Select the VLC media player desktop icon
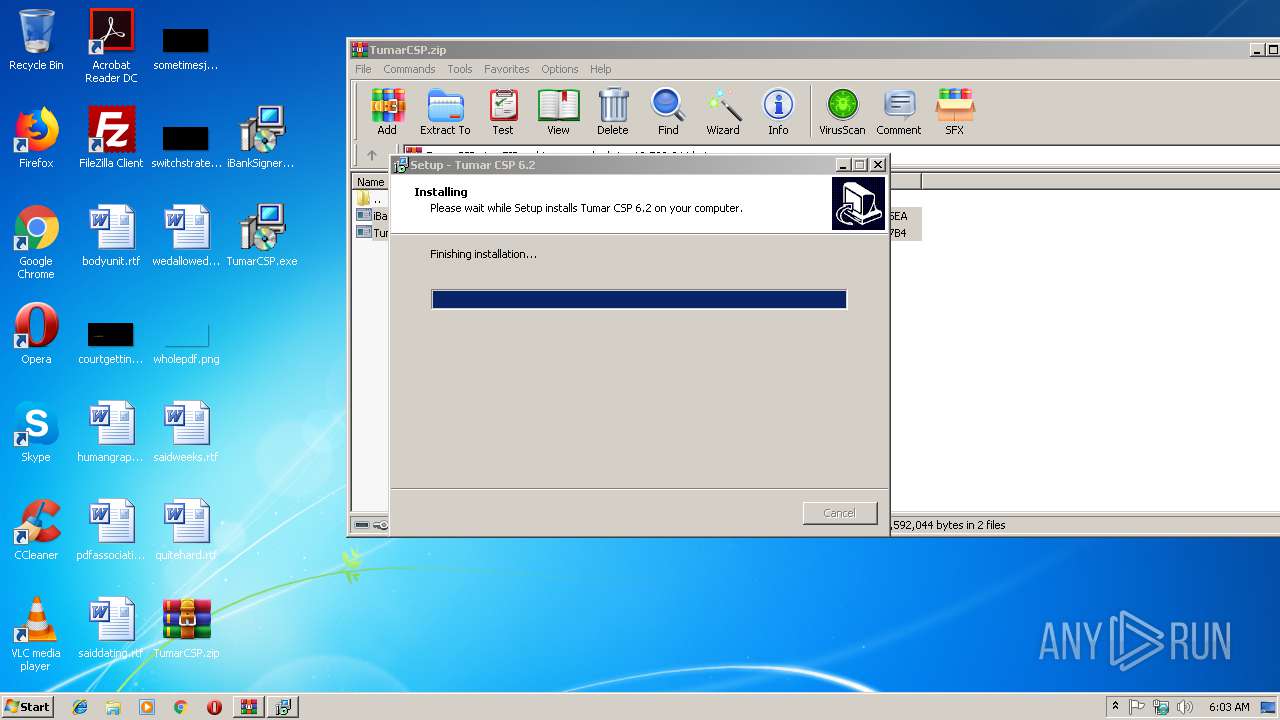This screenshot has height=720, width=1280. [36, 634]
